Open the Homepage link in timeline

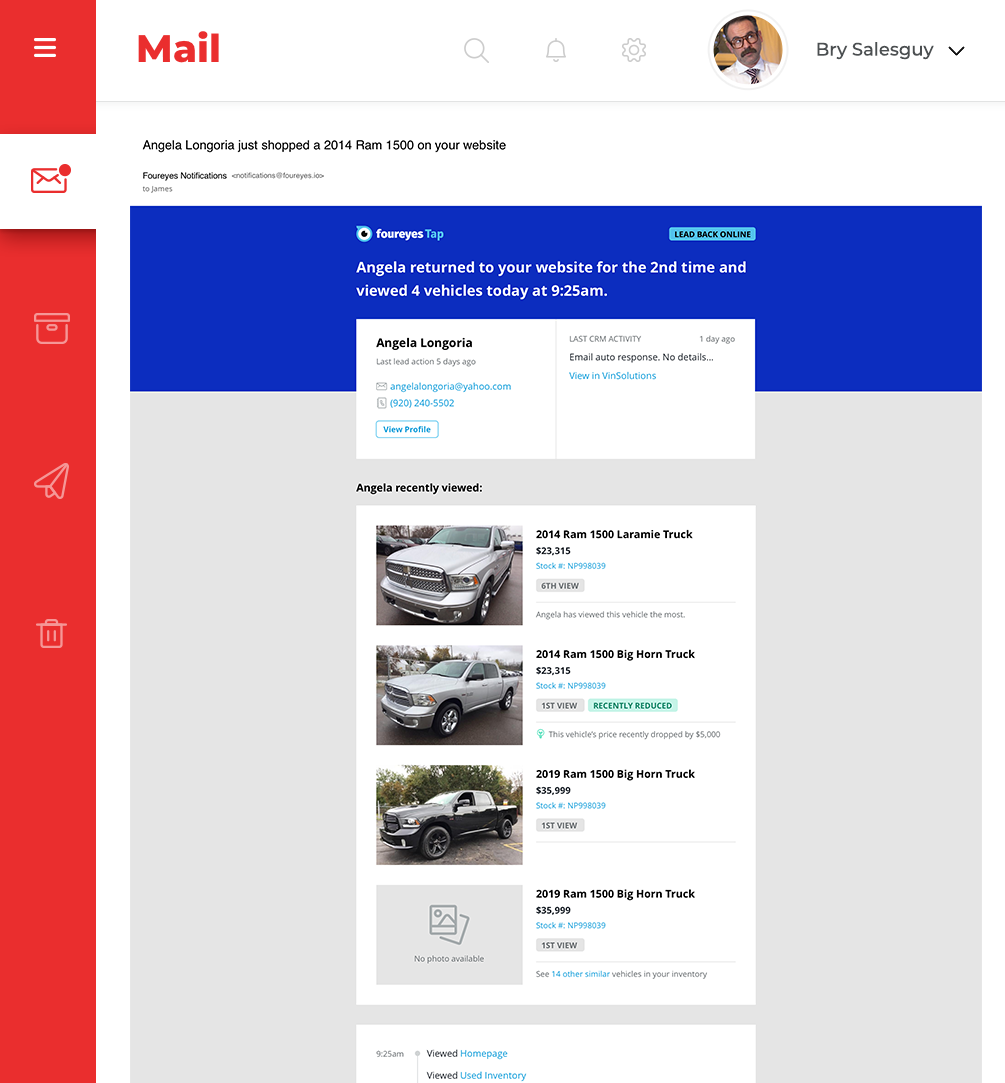pyautogui.click(x=484, y=1053)
